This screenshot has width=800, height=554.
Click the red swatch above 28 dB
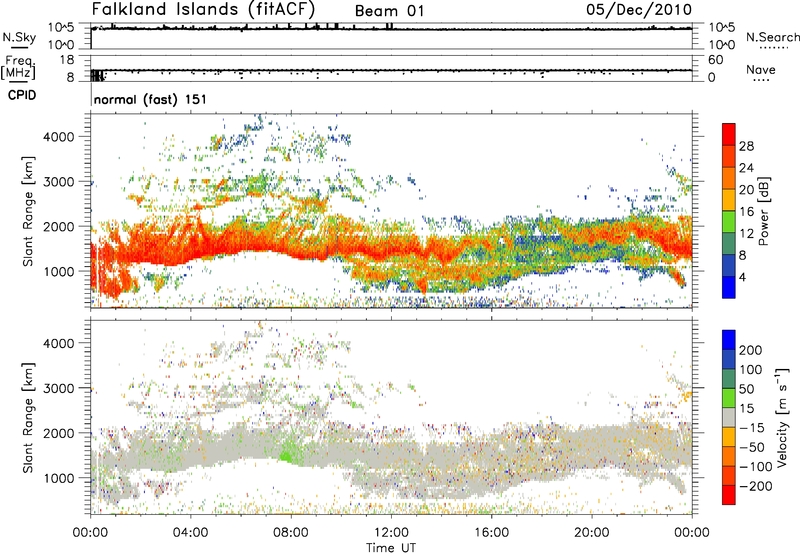tap(729, 134)
